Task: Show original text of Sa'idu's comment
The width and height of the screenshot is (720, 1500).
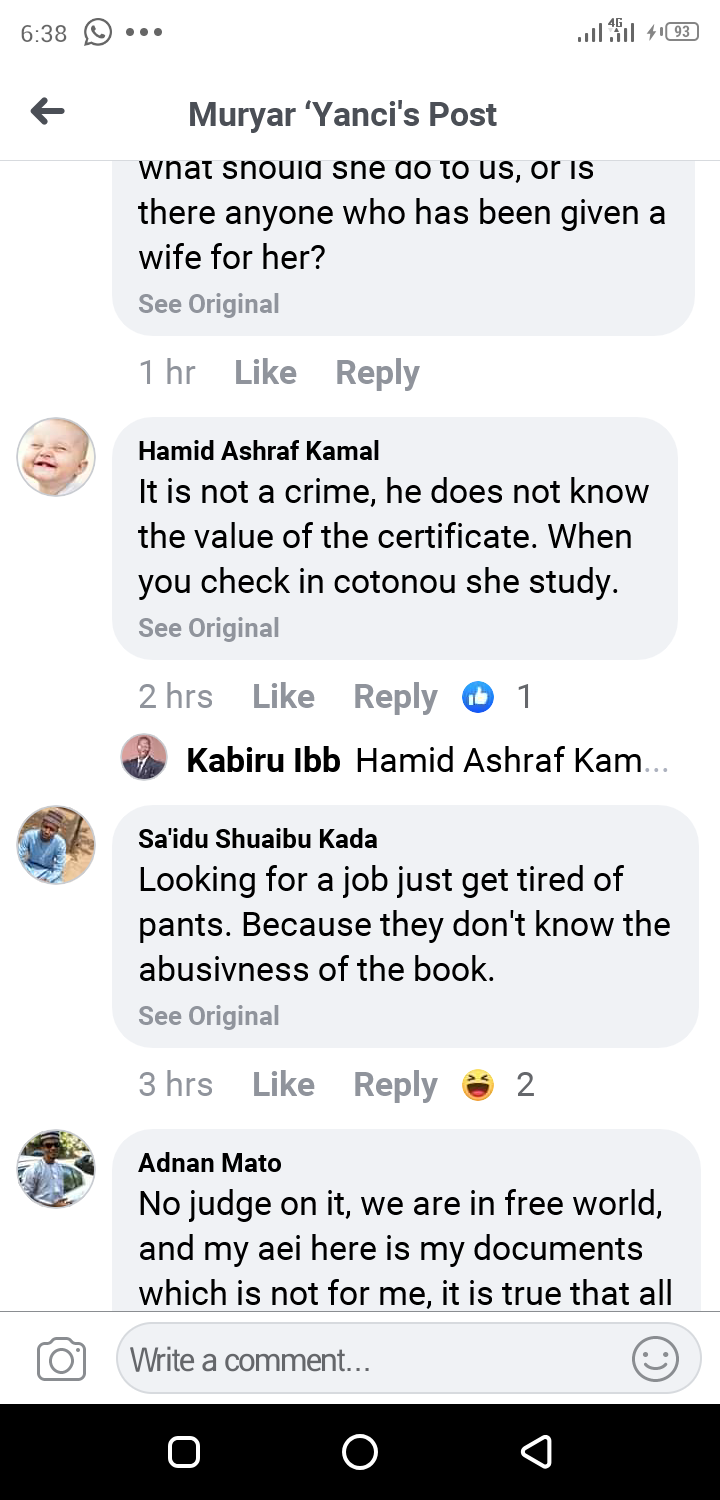Action: [209, 1016]
